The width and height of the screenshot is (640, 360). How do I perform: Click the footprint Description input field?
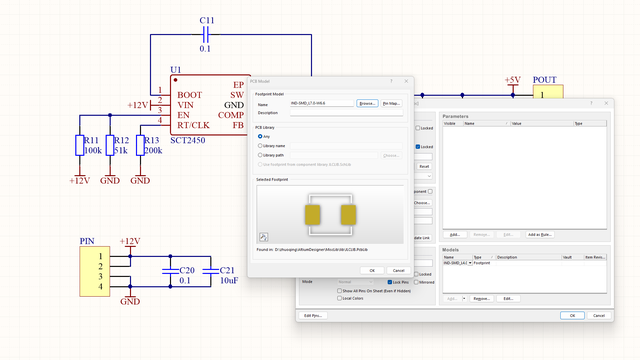tap(347, 113)
